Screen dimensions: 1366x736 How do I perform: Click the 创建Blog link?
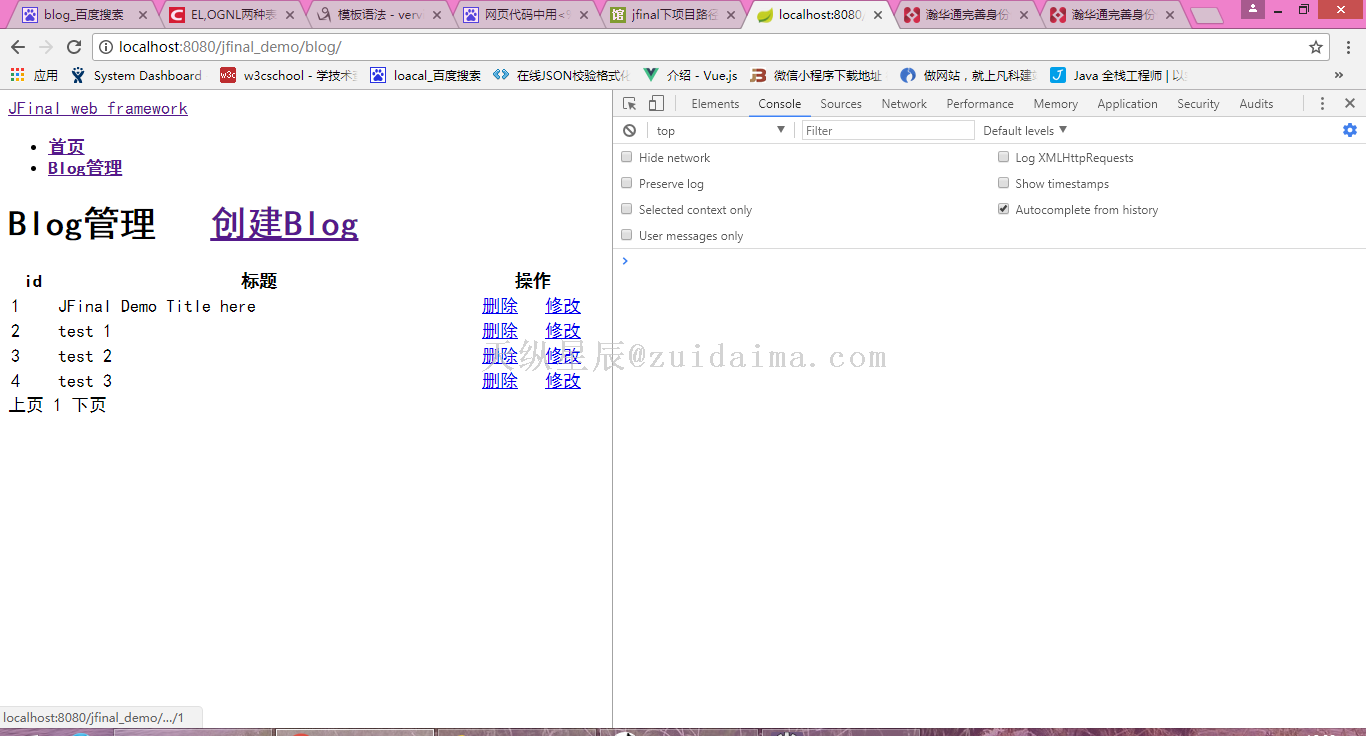(x=284, y=224)
